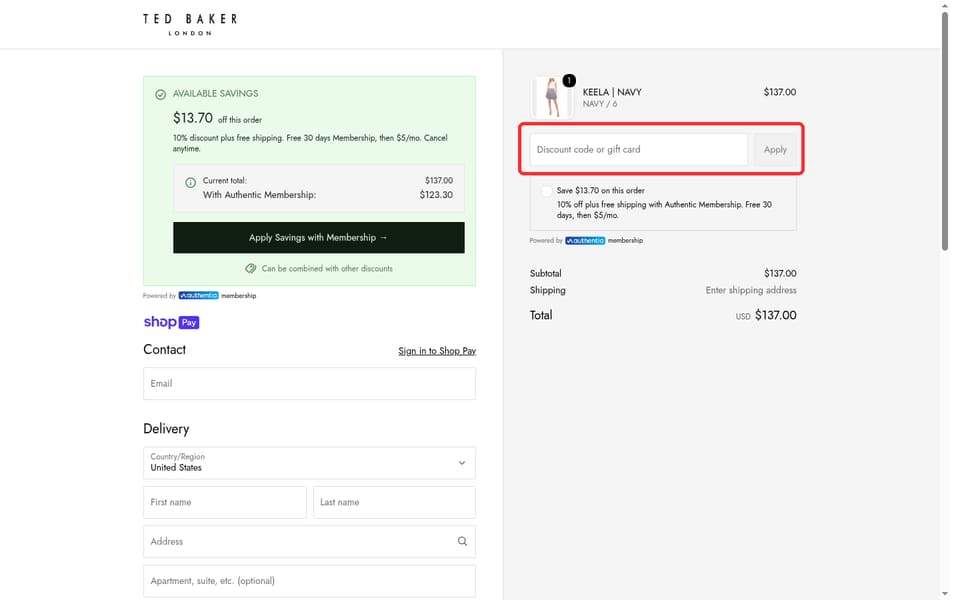Tick the Save $13.70 on this order checkbox

[546, 191]
